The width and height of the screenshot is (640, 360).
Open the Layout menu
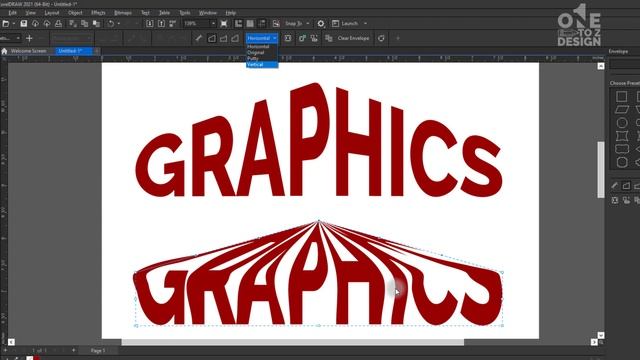pyautogui.click(x=52, y=13)
